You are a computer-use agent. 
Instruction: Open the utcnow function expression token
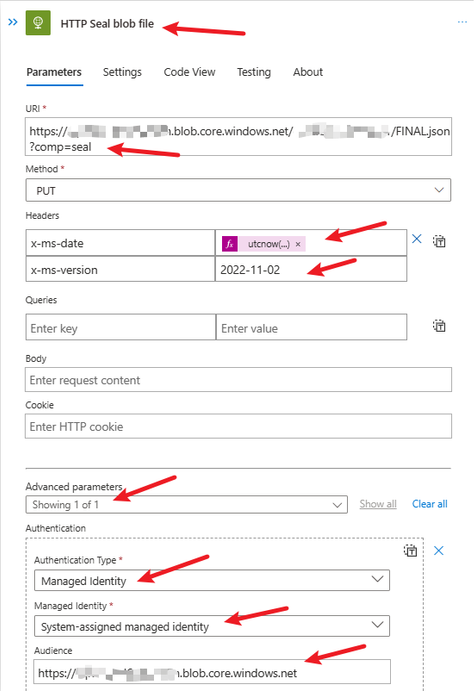(263, 244)
